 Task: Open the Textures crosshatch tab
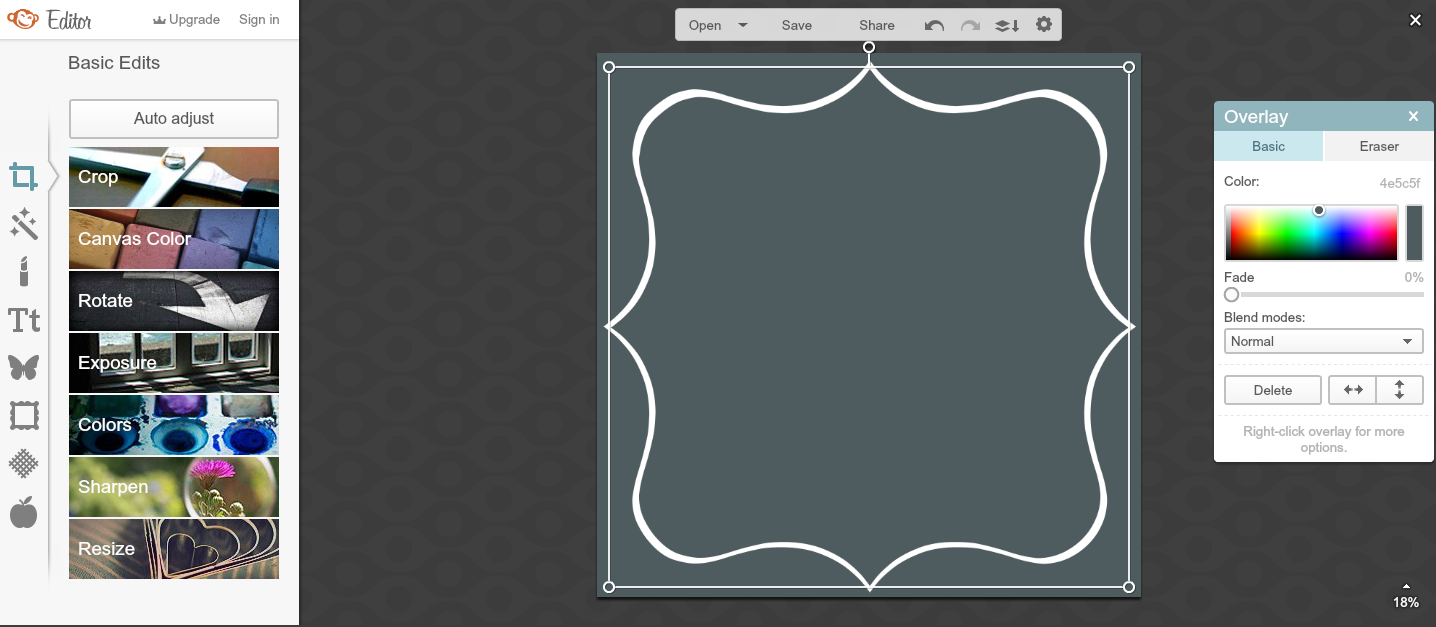click(x=24, y=463)
